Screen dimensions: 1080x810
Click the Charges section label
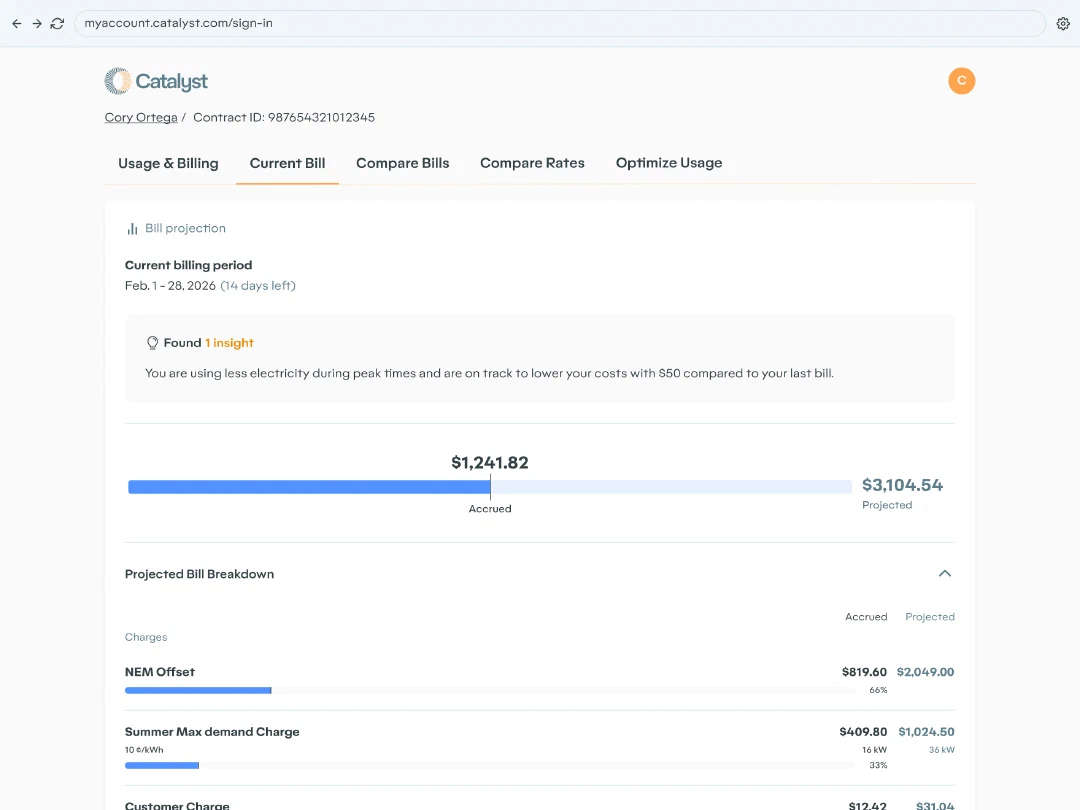146,637
